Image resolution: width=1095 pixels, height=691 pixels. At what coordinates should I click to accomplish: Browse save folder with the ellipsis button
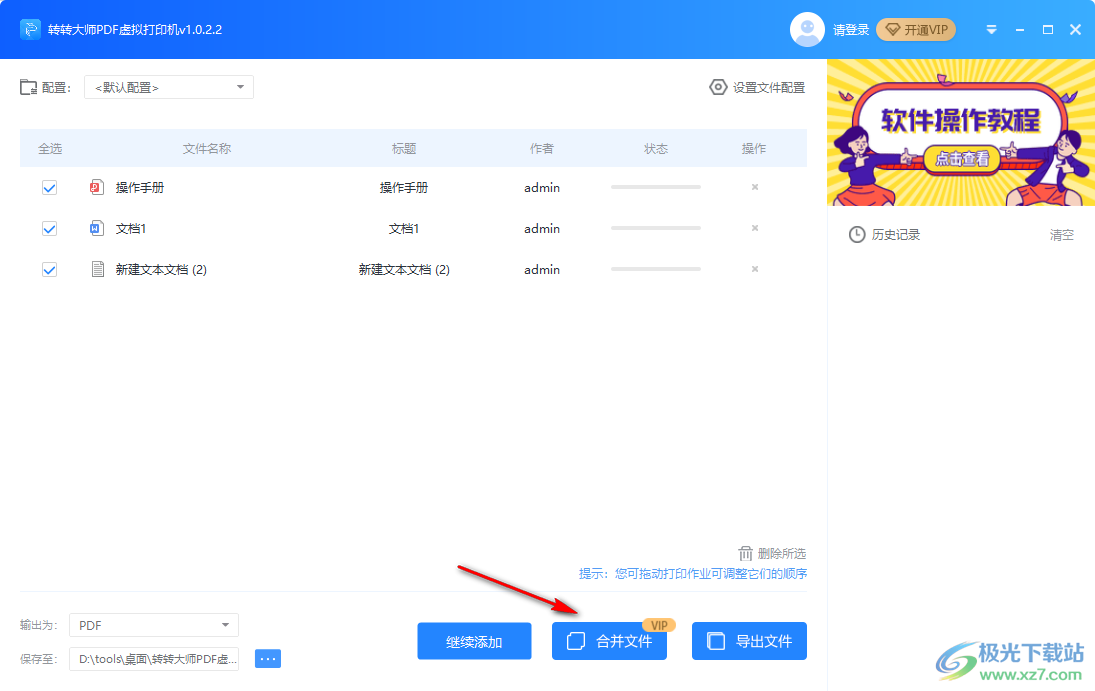(x=268, y=659)
